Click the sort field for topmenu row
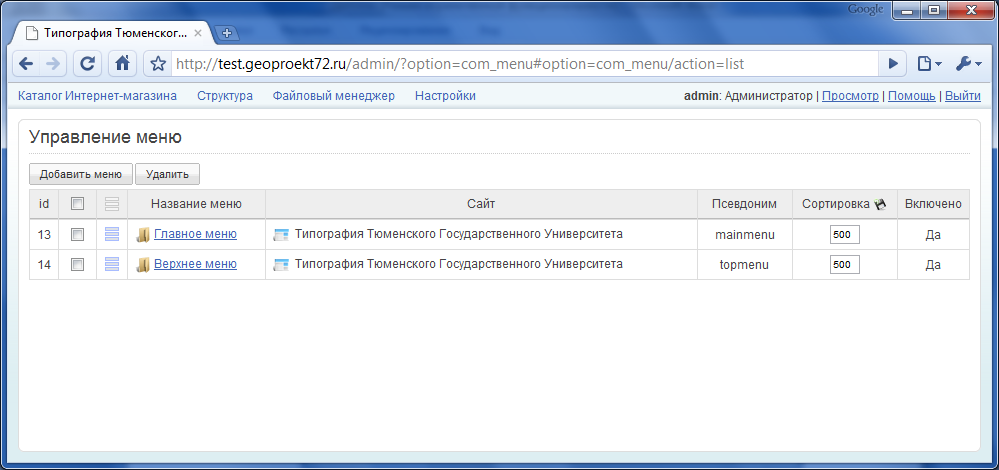 pos(845,264)
